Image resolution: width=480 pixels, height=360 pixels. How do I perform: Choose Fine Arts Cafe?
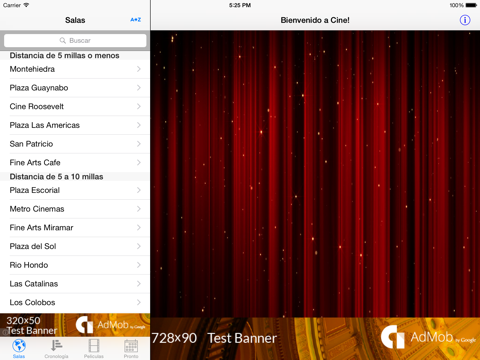point(75,162)
